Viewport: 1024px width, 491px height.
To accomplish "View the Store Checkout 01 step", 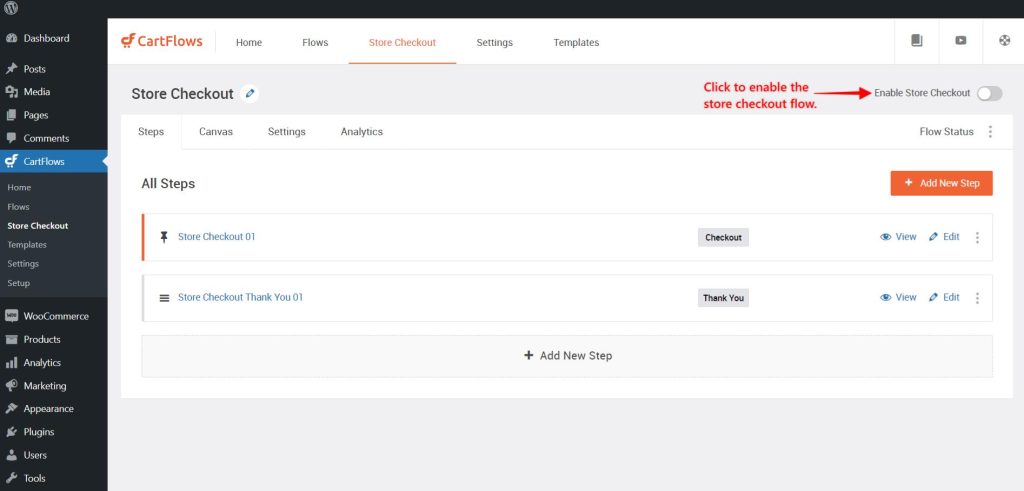I will click(898, 237).
